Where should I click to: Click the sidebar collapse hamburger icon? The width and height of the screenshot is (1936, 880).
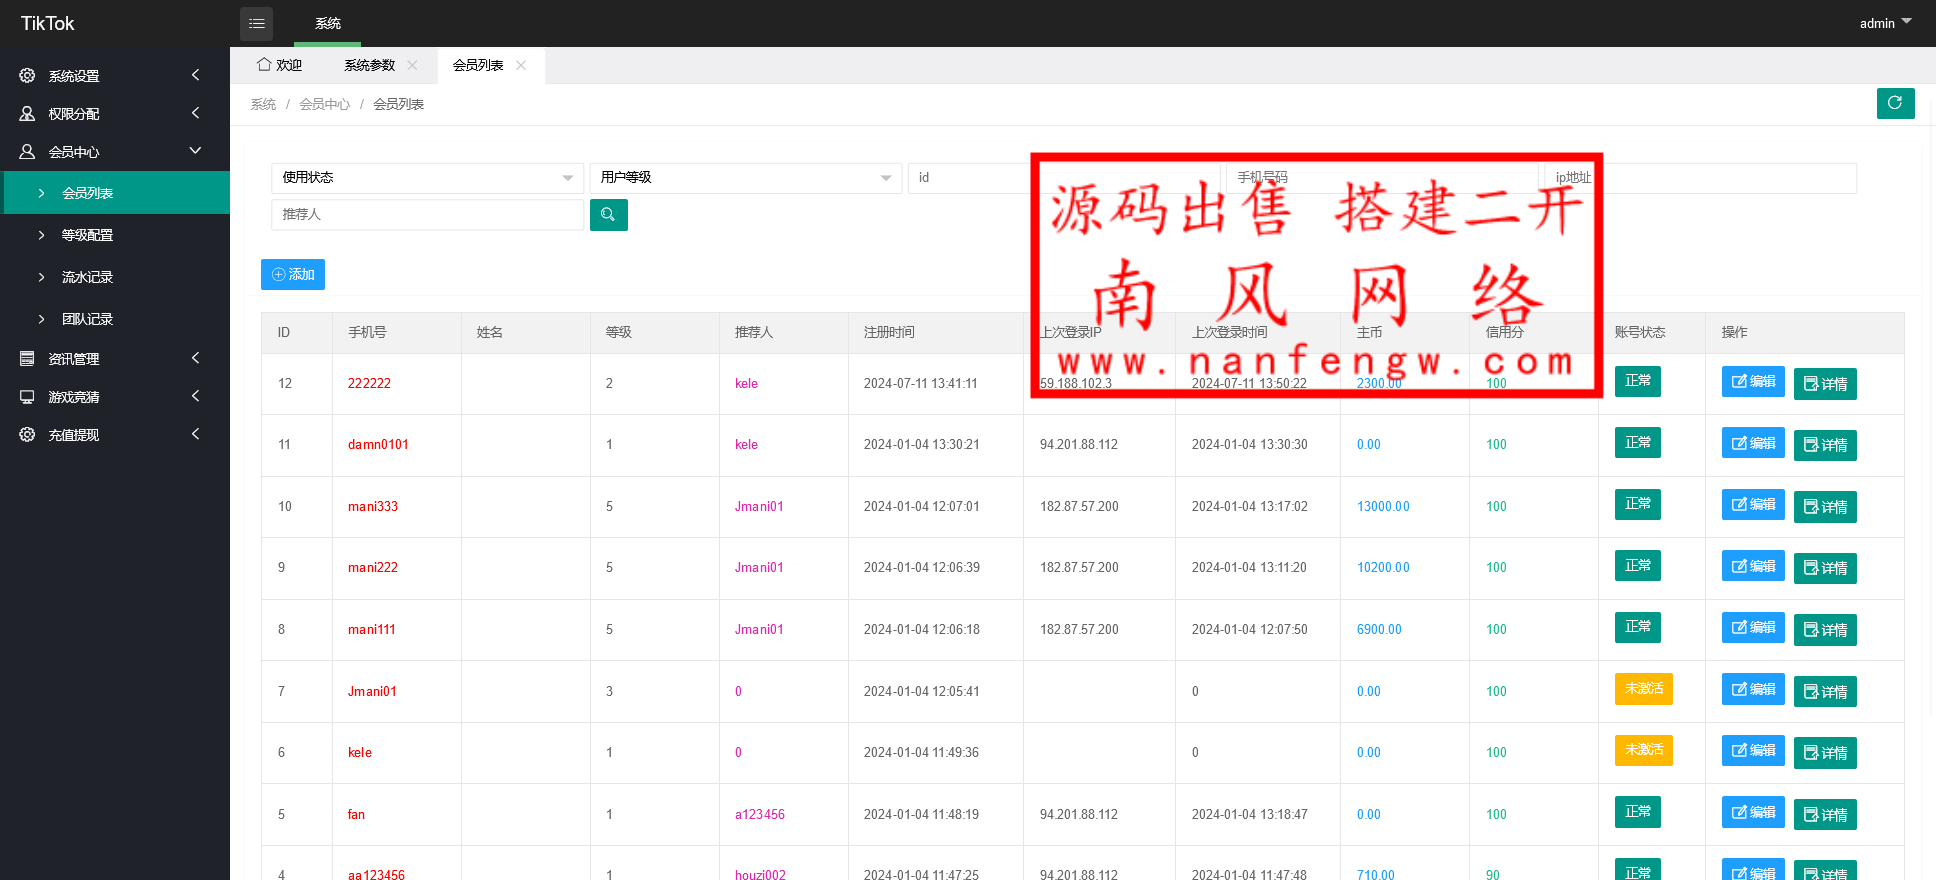click(256, 23)
